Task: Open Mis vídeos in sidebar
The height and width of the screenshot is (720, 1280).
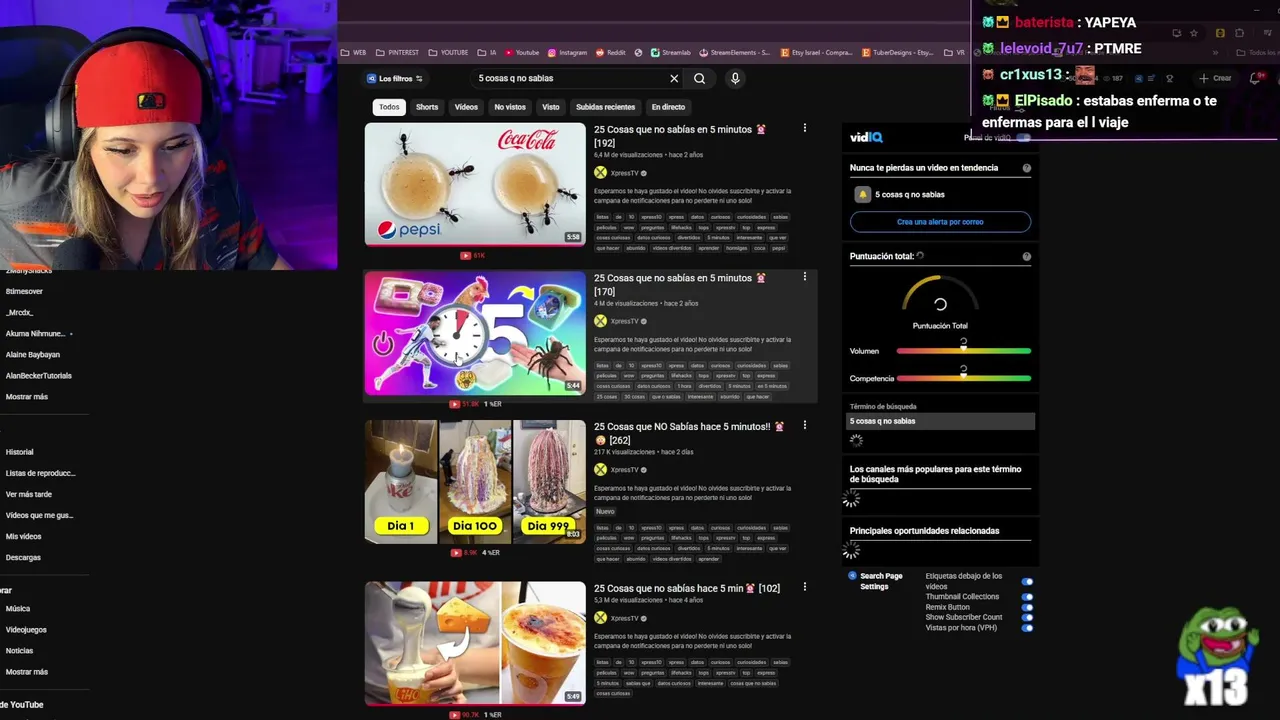Action: (24, 536)
